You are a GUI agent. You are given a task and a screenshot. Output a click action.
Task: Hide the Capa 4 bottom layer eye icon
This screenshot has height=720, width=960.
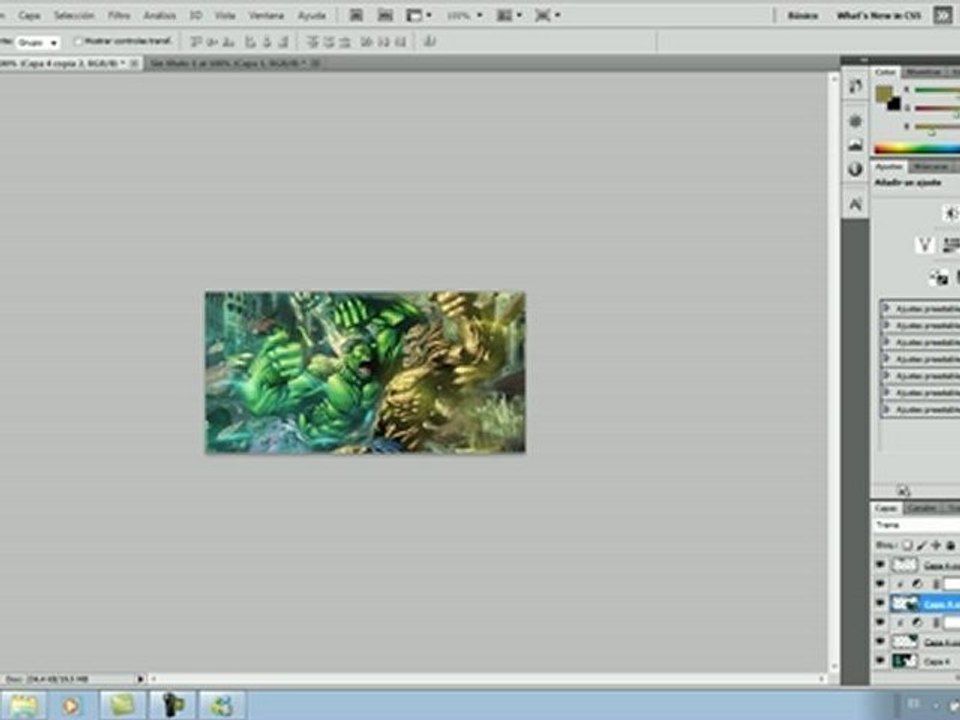click(x=880, y=661)
